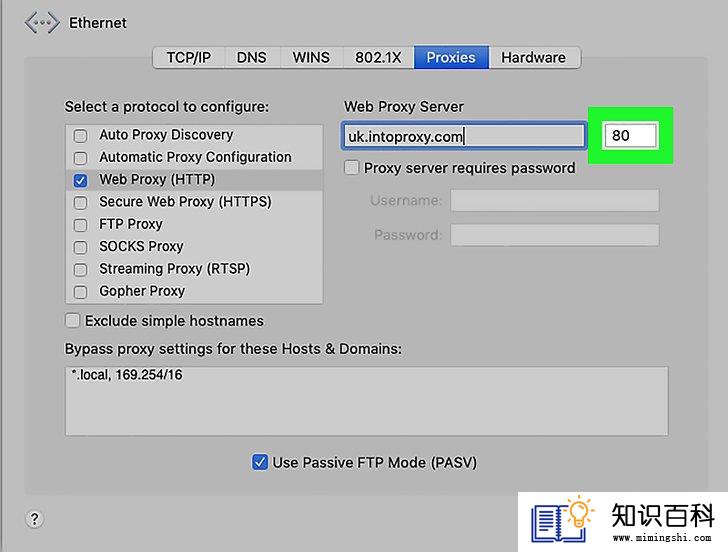Check Exclude simple hostnames
Screen dimensions: 728x552
[x=72, y=320]
